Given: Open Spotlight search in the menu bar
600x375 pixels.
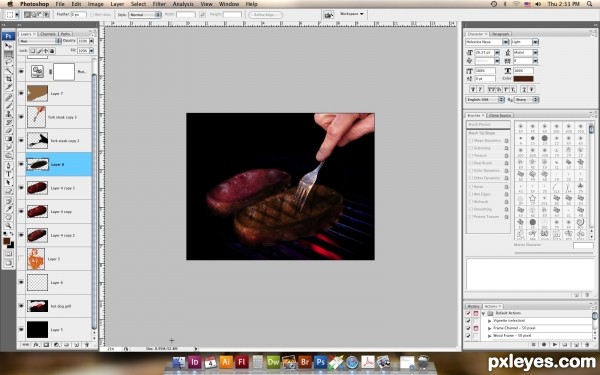Looking at the screenshot, I should 590,4.
